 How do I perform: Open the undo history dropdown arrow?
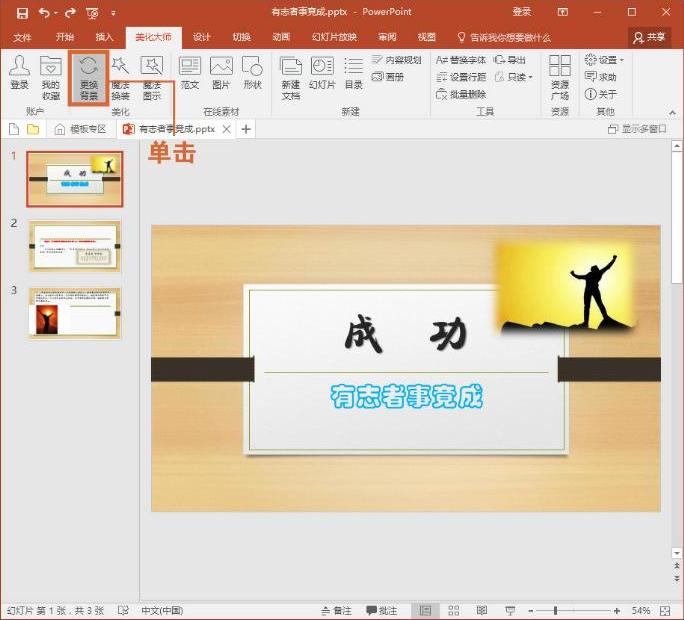(x=56, y=14)
